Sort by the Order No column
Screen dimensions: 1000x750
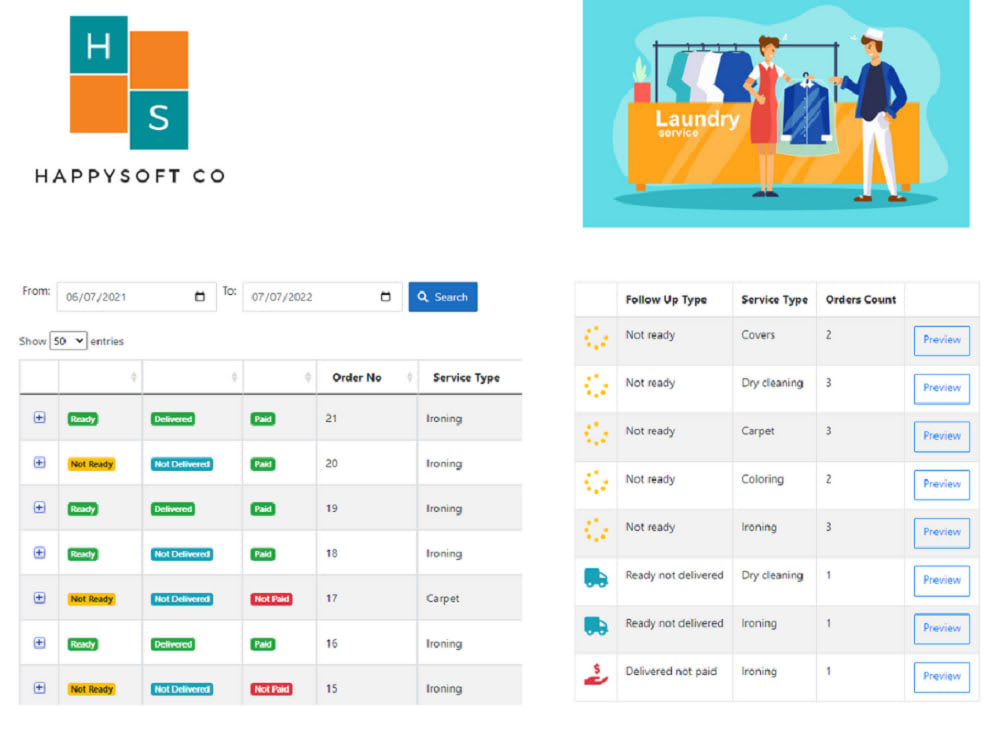point(367,378)
